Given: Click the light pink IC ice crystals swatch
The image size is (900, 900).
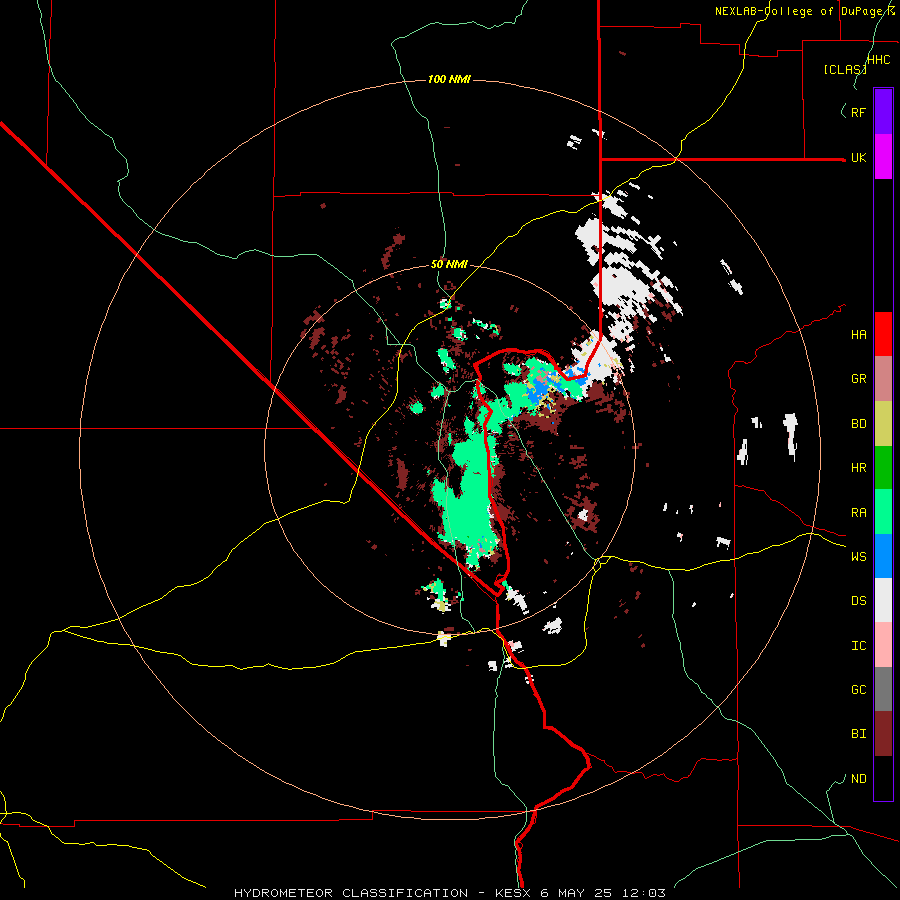Looking at the screenshot, I should tap(883, 645).
